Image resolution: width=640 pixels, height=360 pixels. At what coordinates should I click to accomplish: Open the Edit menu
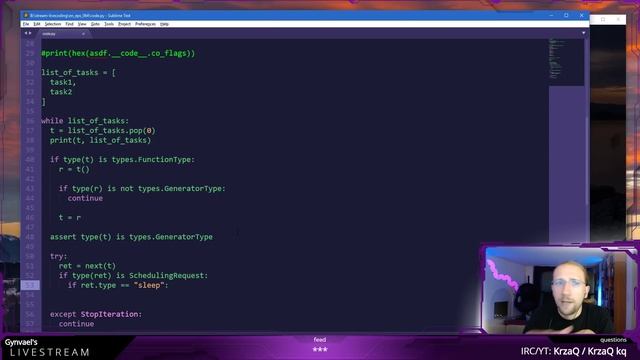37,24
